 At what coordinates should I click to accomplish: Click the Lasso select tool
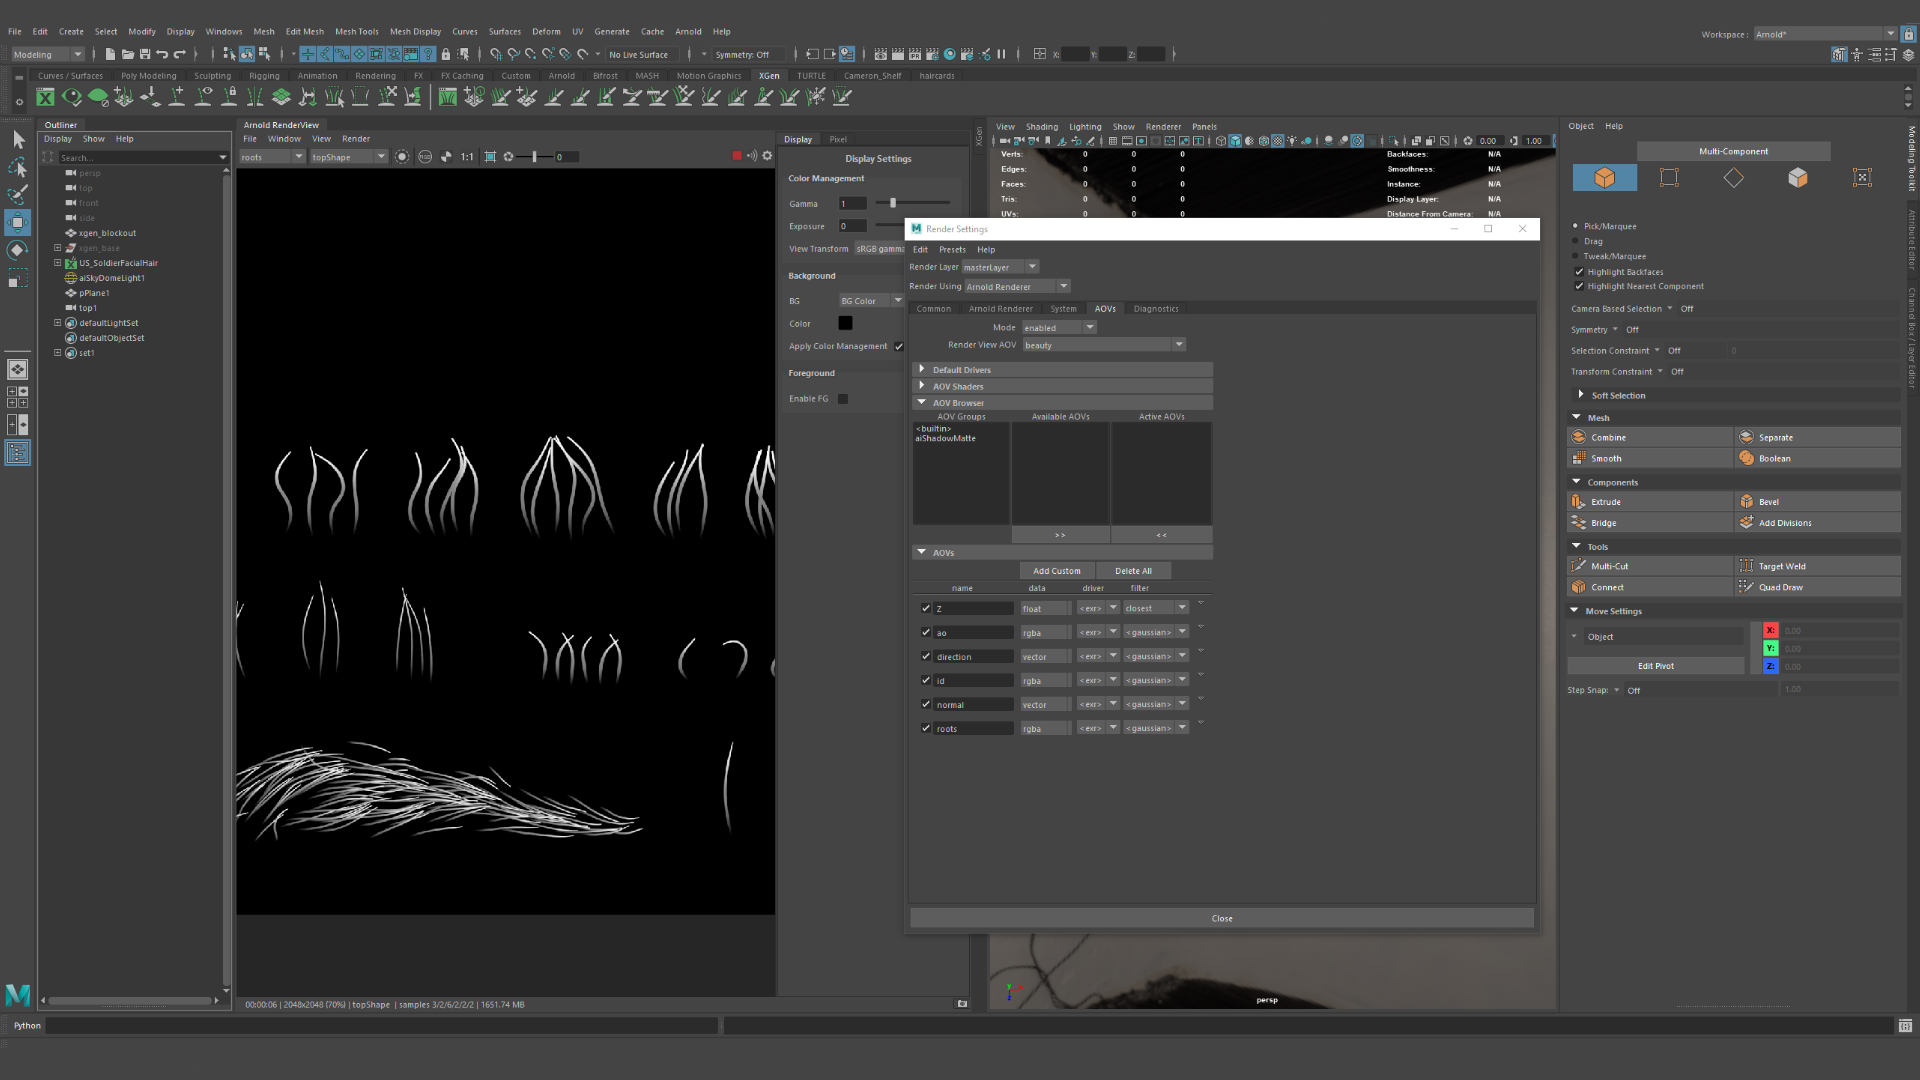(18, 167)
